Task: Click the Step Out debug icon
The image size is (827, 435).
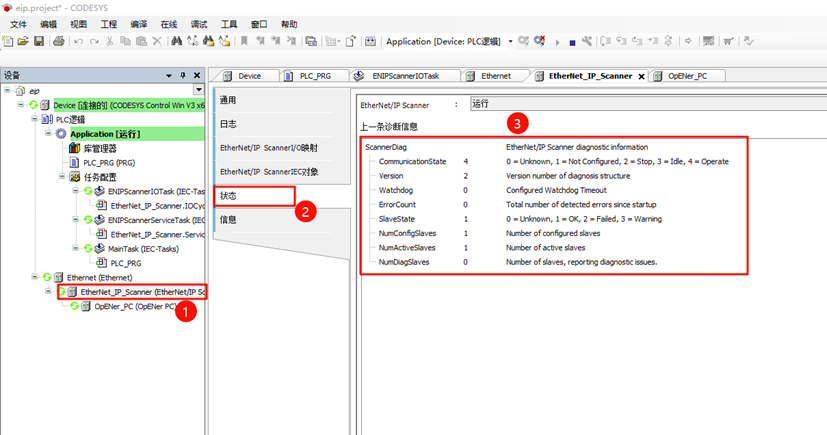Action: pos(637,41)
